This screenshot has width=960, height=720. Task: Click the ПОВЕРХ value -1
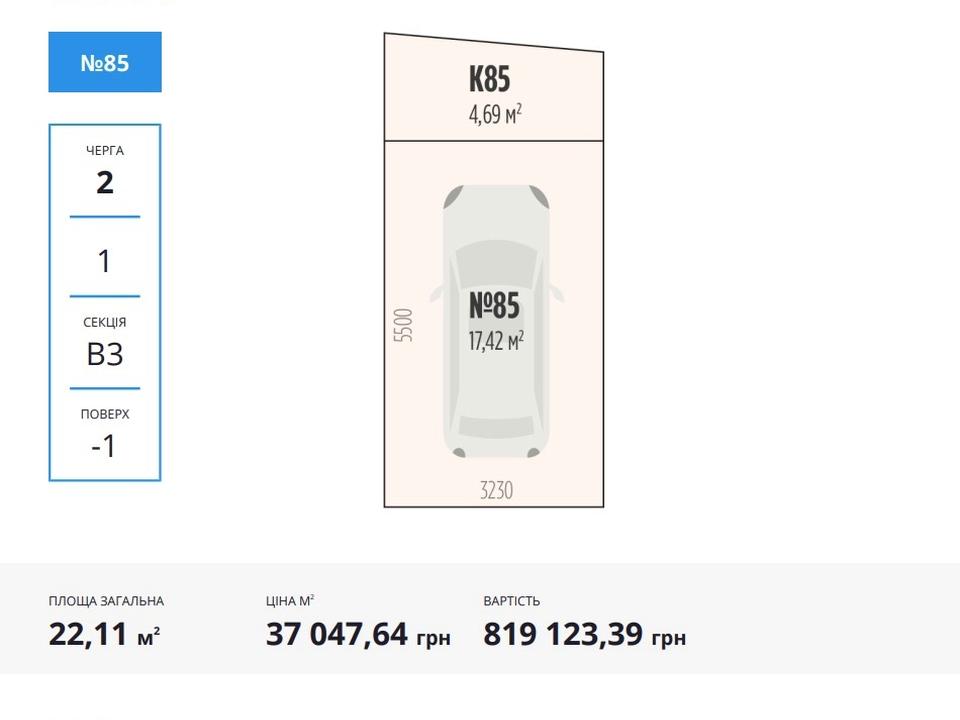pos(103,446)
